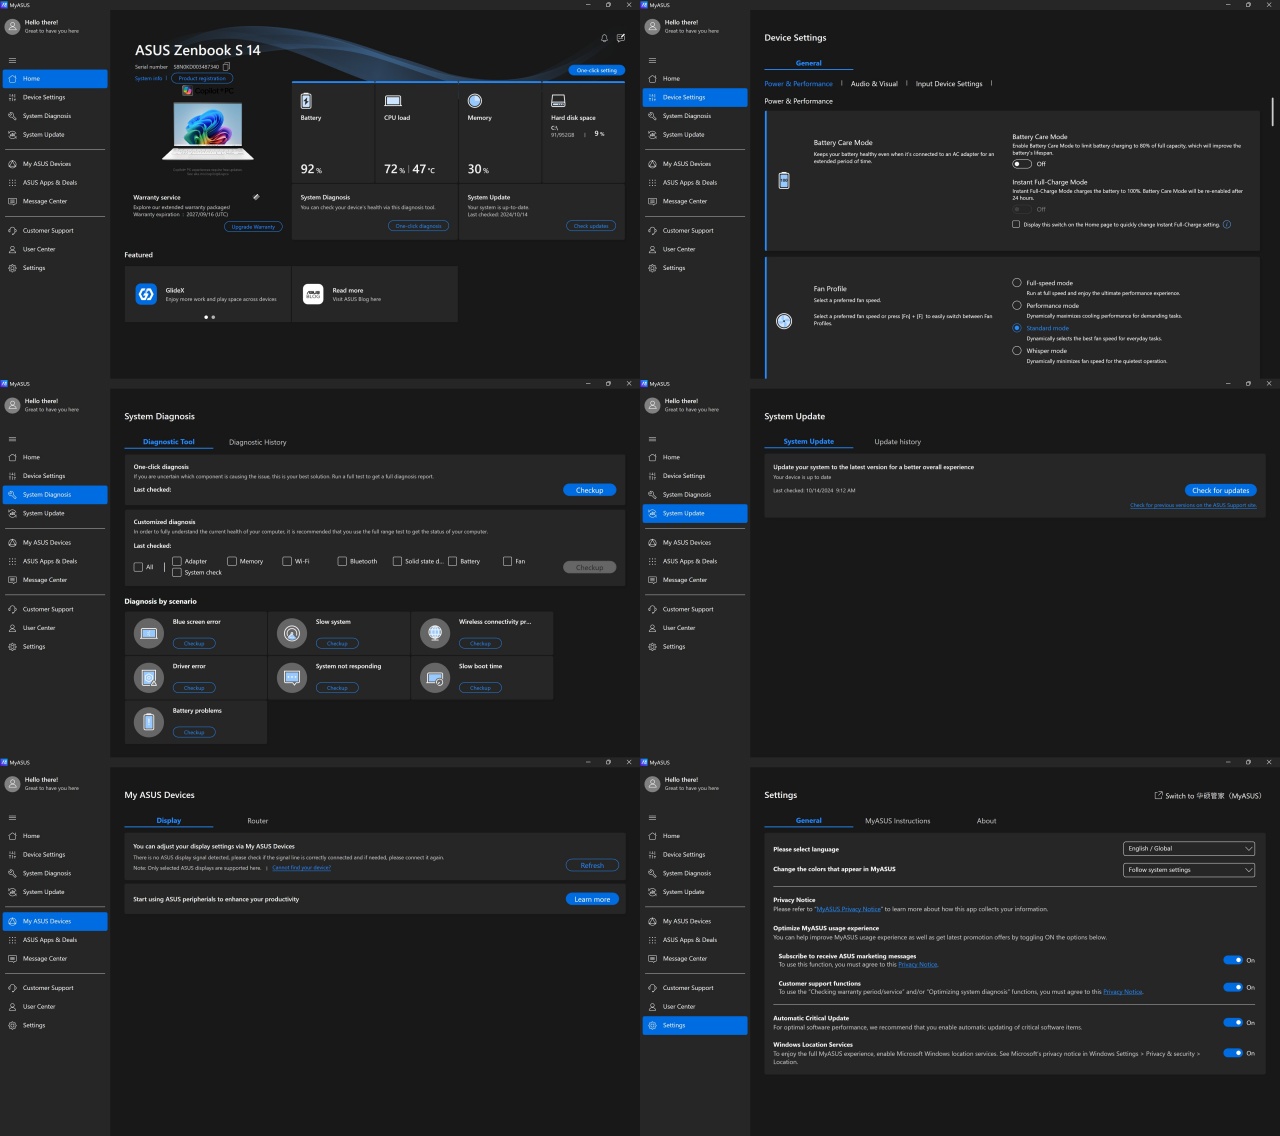1280x1136 pixels.
Task: Click the Blue screen error scenario icon
Action: pos(149,633)
